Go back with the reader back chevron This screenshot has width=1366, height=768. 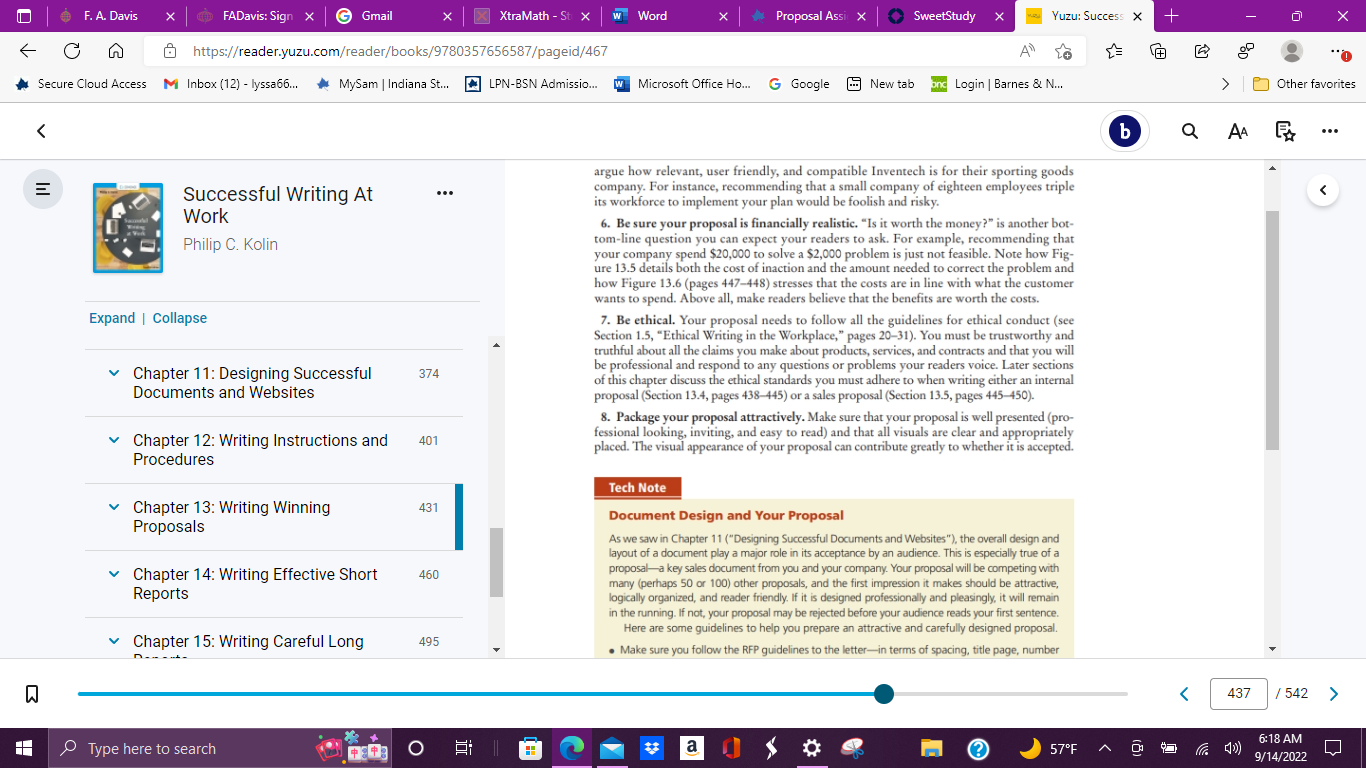click(x=41, y=131)
